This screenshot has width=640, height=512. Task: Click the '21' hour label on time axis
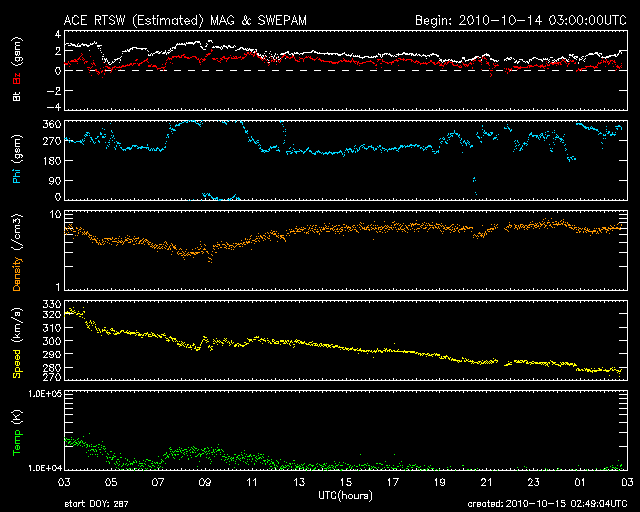[x=487, y=482]
